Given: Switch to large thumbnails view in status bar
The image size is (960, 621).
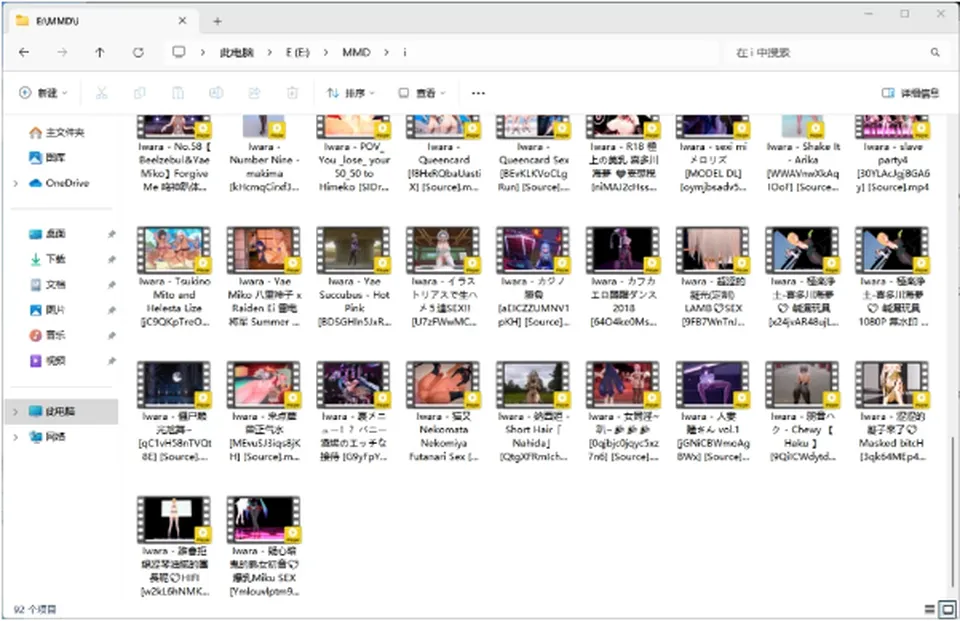Looking at the screenshot, I should click(948, 609).
